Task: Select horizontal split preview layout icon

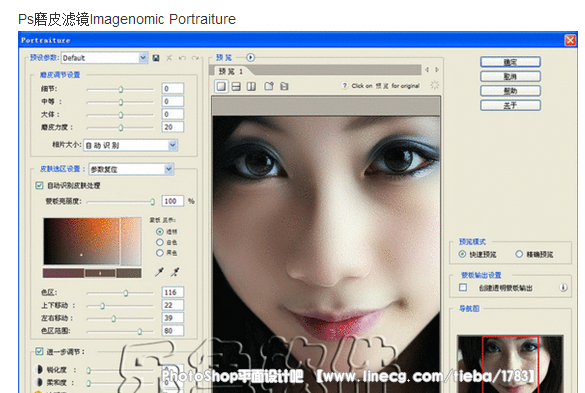Action: pyautogui.click(x=236, y=87)
